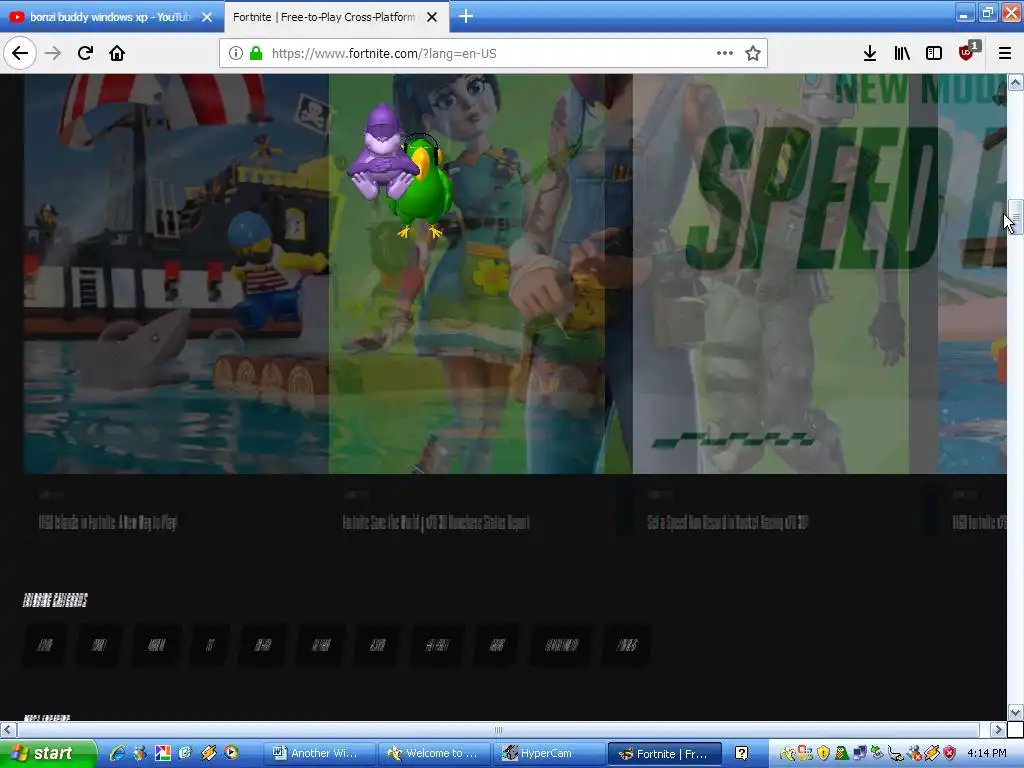Click the horizontal scrollbar right arrow
Viewport: 1024px width, 768px height.
tap(998, 729)
